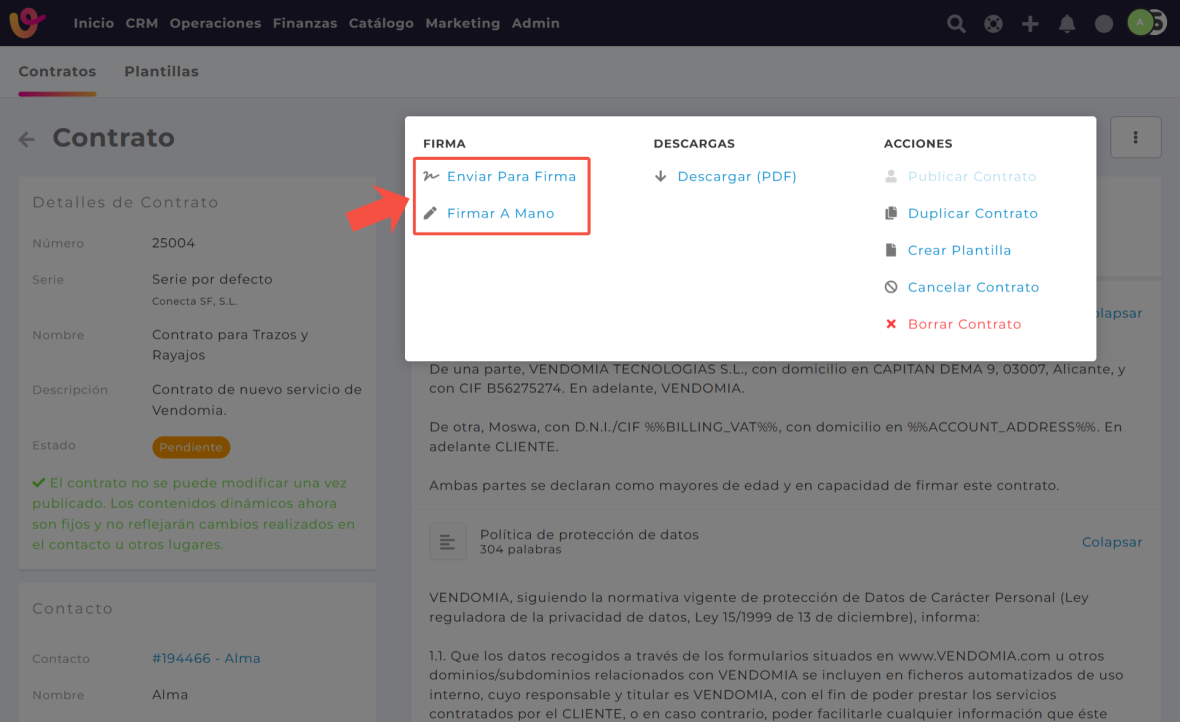The image size is (1180, 722).
Task: Click the plus quick-create icon
Action: tap(1030, 24)
